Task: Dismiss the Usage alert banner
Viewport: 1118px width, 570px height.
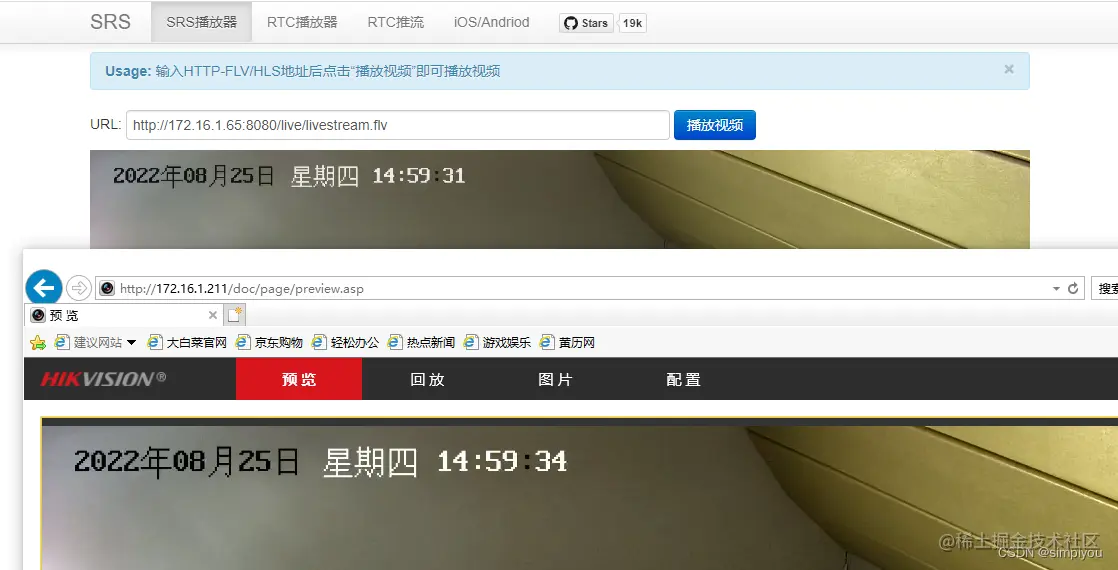Action: [1009, 69]
